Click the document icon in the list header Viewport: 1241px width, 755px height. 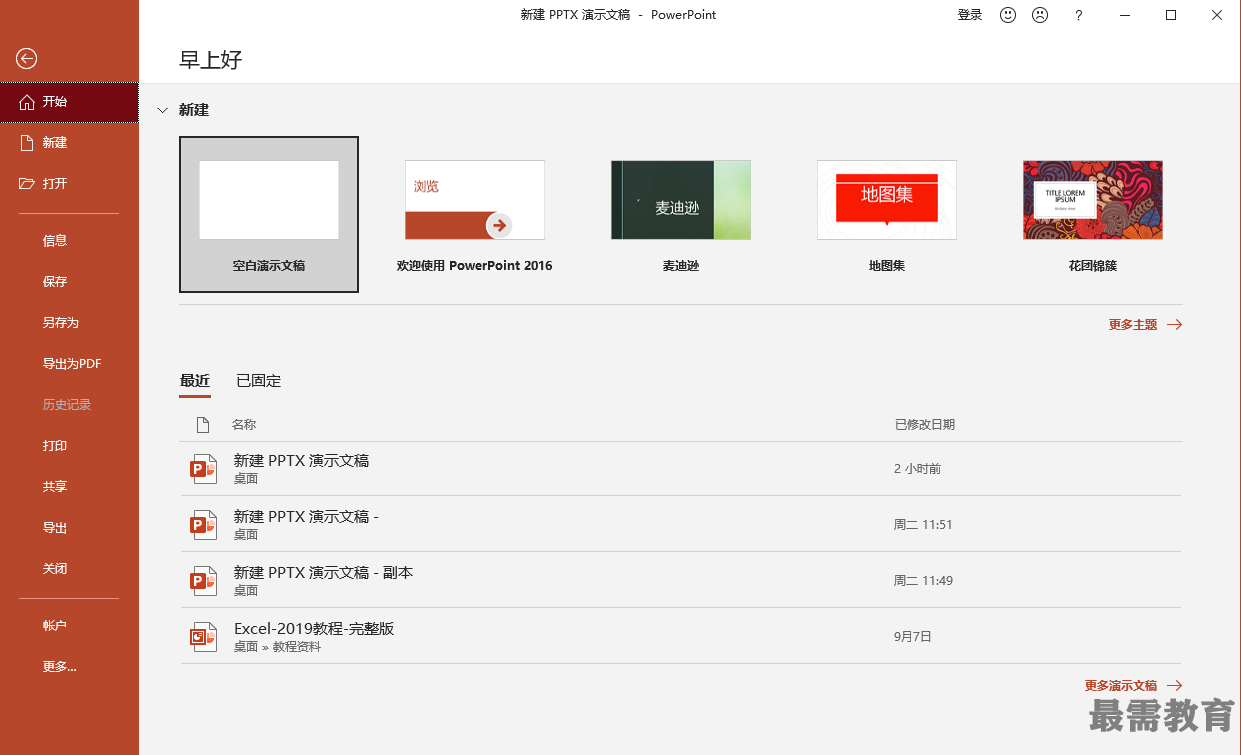(203, 425)
